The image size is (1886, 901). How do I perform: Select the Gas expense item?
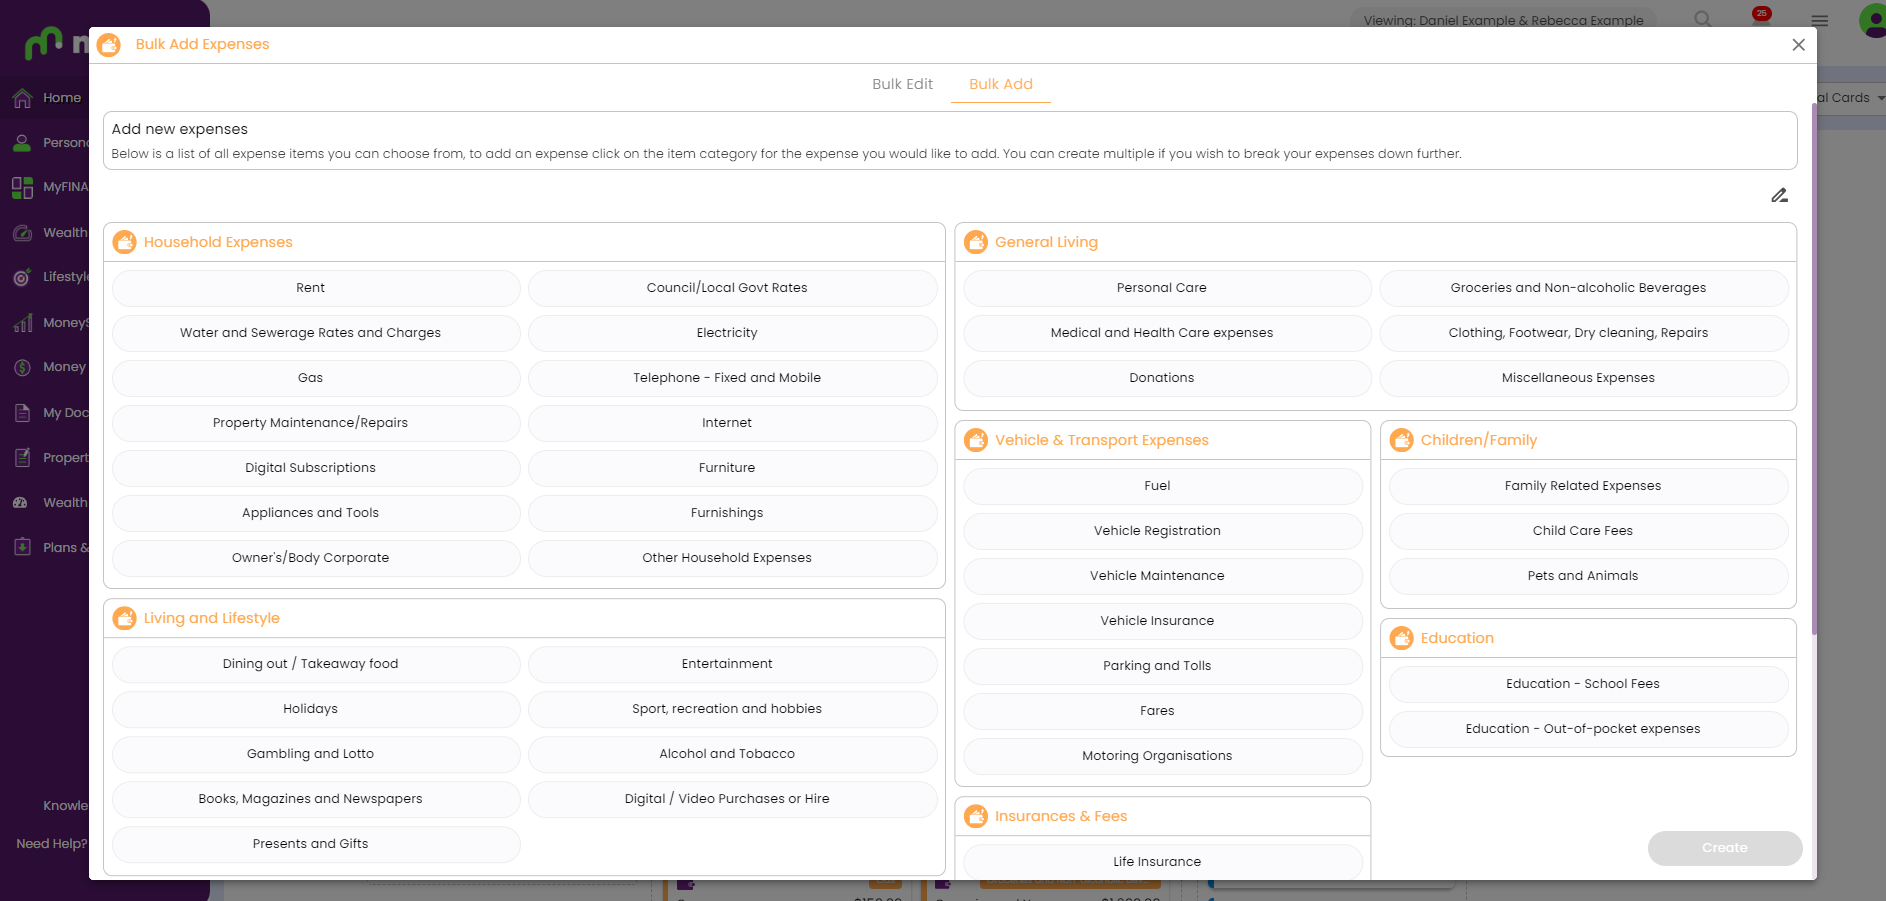pyautogui.click(x=316, y=378)
